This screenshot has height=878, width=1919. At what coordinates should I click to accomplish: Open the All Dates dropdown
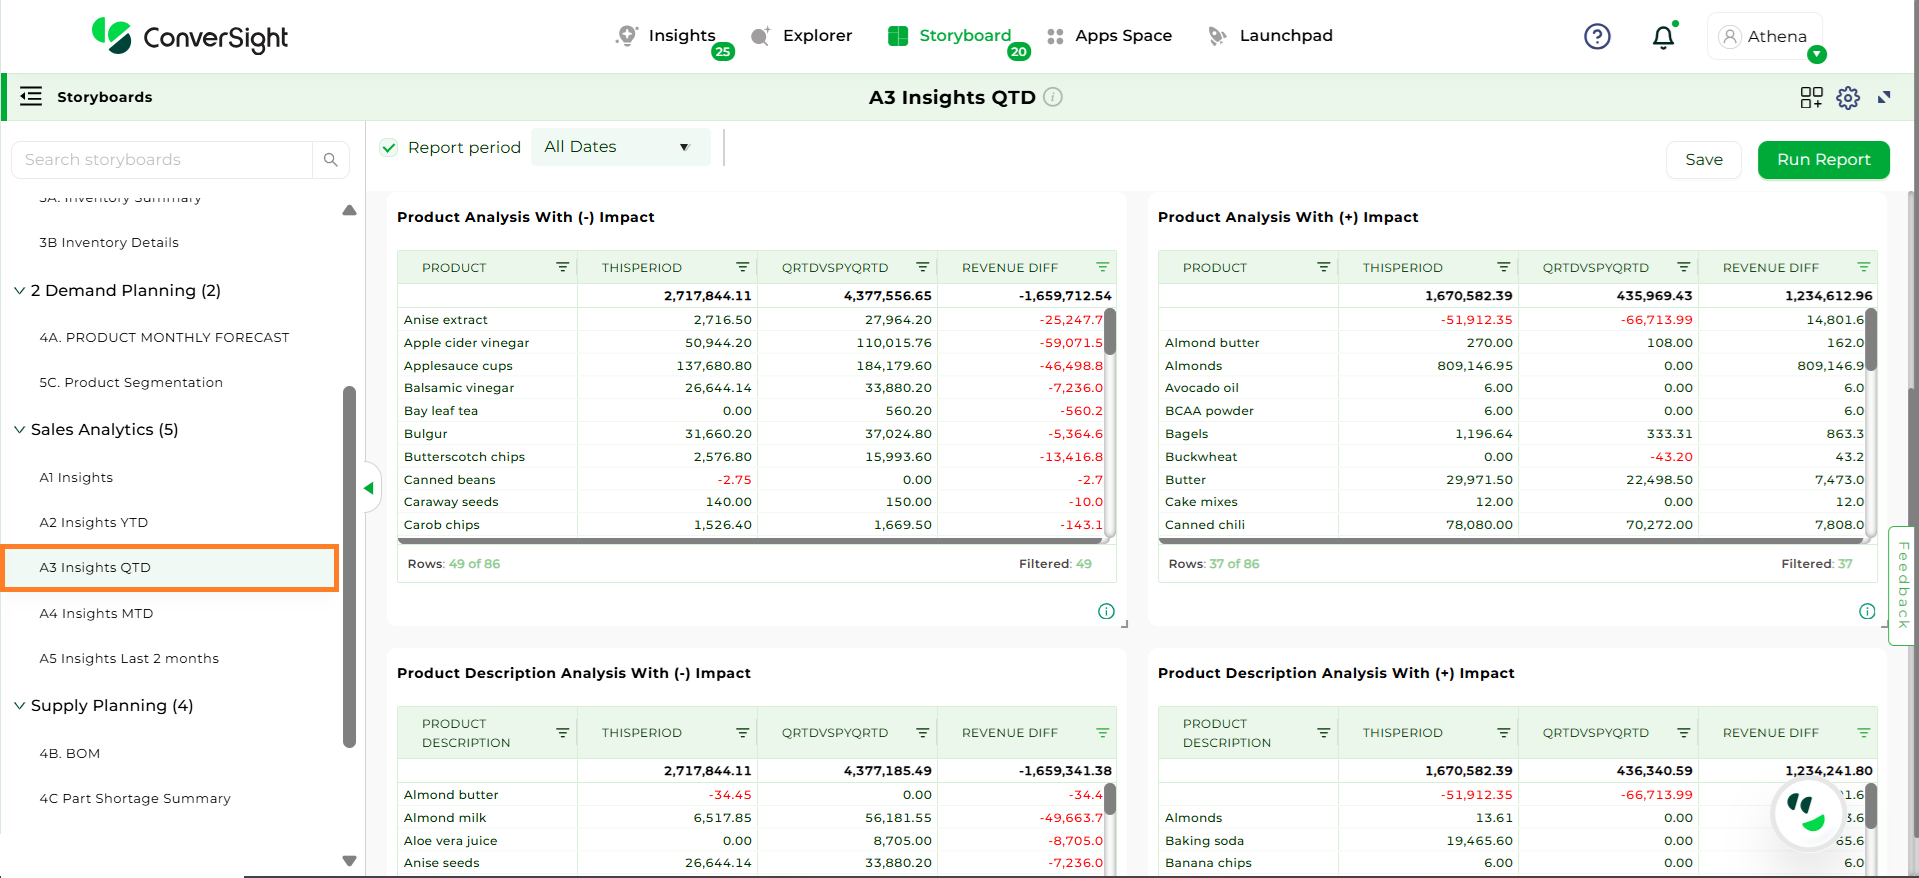coord(620,147)
